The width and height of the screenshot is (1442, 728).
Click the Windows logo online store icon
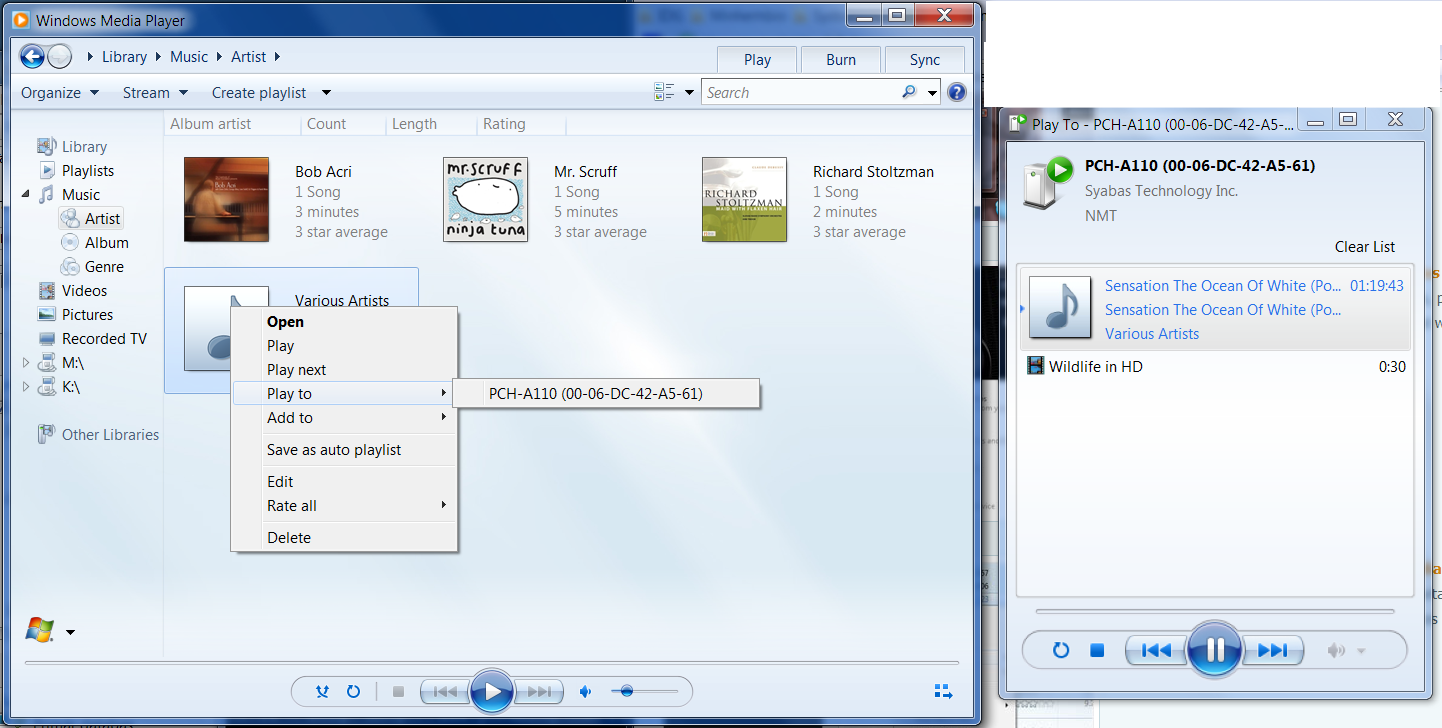40,631
